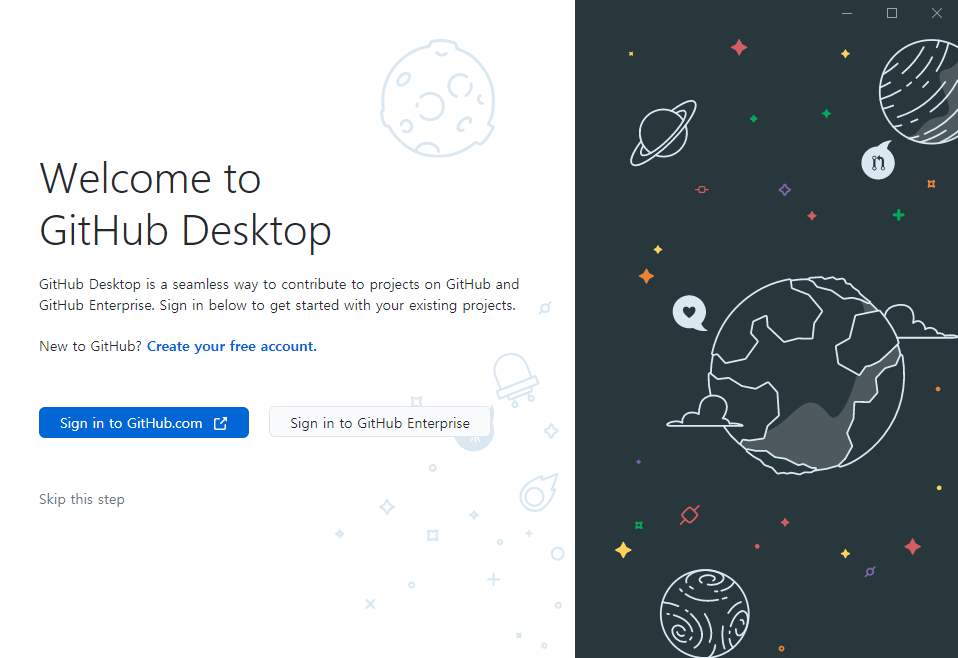Click Sign in to GitHub Enterprise button
Image resolution: width=958 pixels, height=658 pixels.
[x=379, y=423]
